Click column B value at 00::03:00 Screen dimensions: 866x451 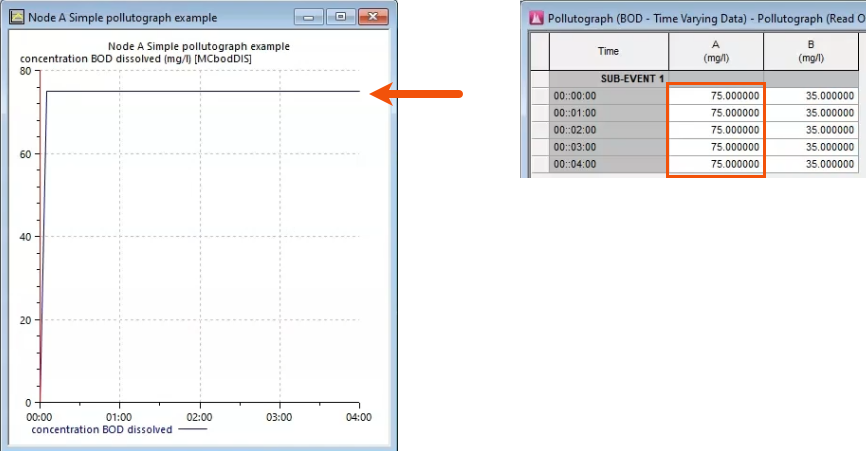[x=811, y=147]
